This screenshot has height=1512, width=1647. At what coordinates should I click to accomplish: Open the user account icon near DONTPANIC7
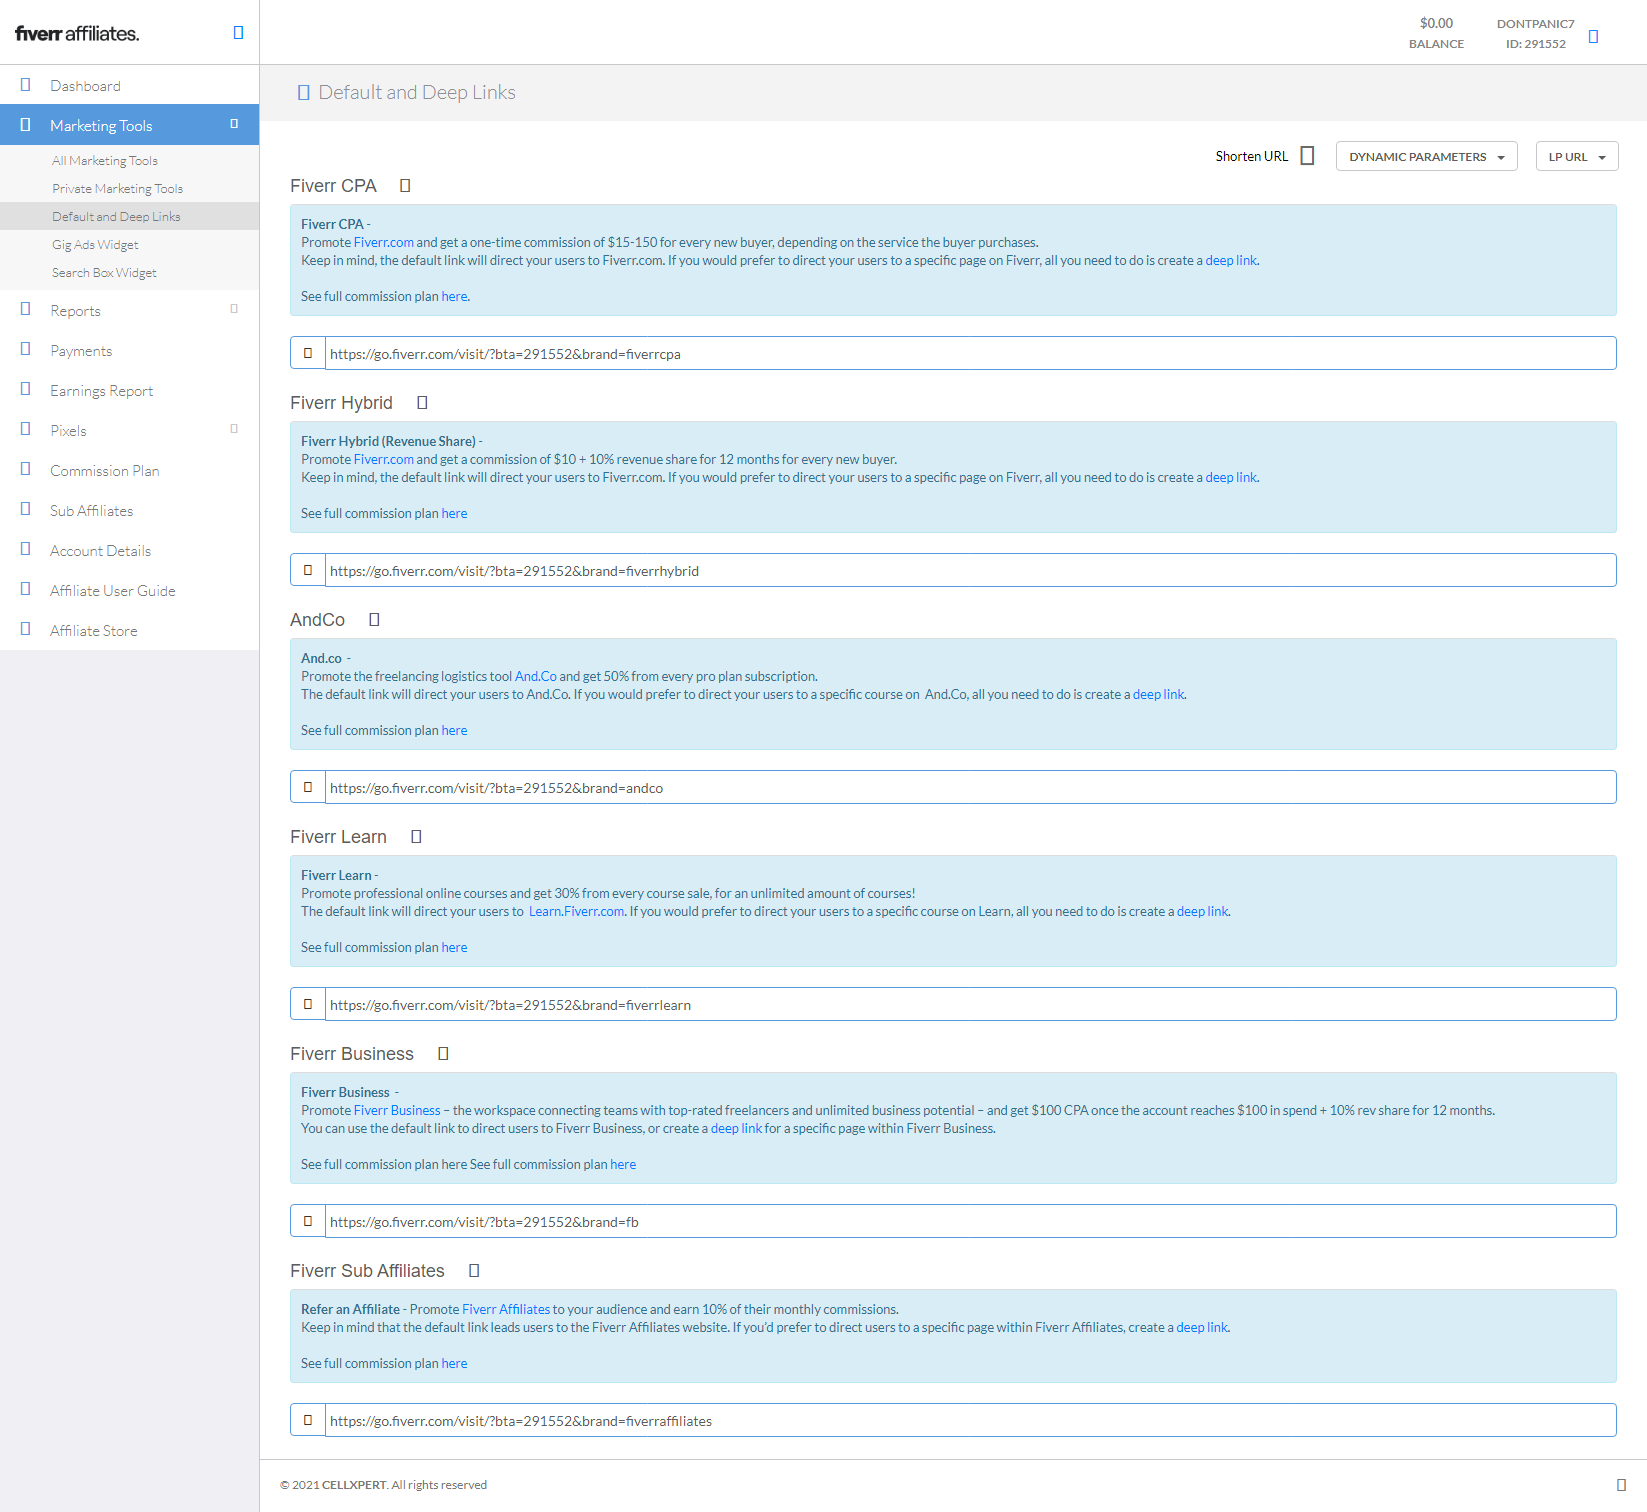tap(1593, 37)
